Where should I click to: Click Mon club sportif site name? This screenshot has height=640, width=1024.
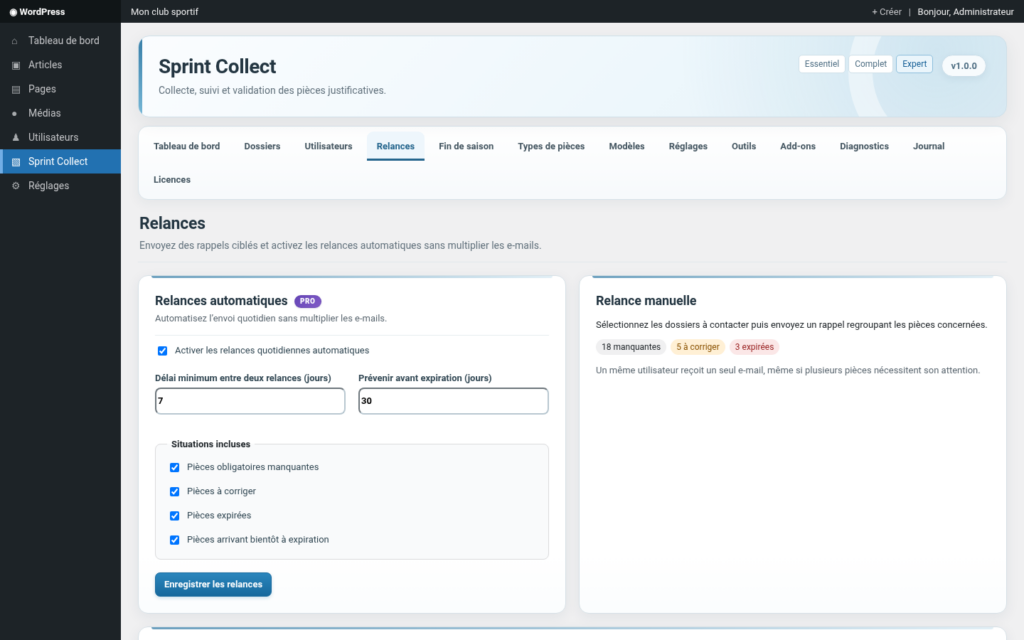tap(165, 12)
